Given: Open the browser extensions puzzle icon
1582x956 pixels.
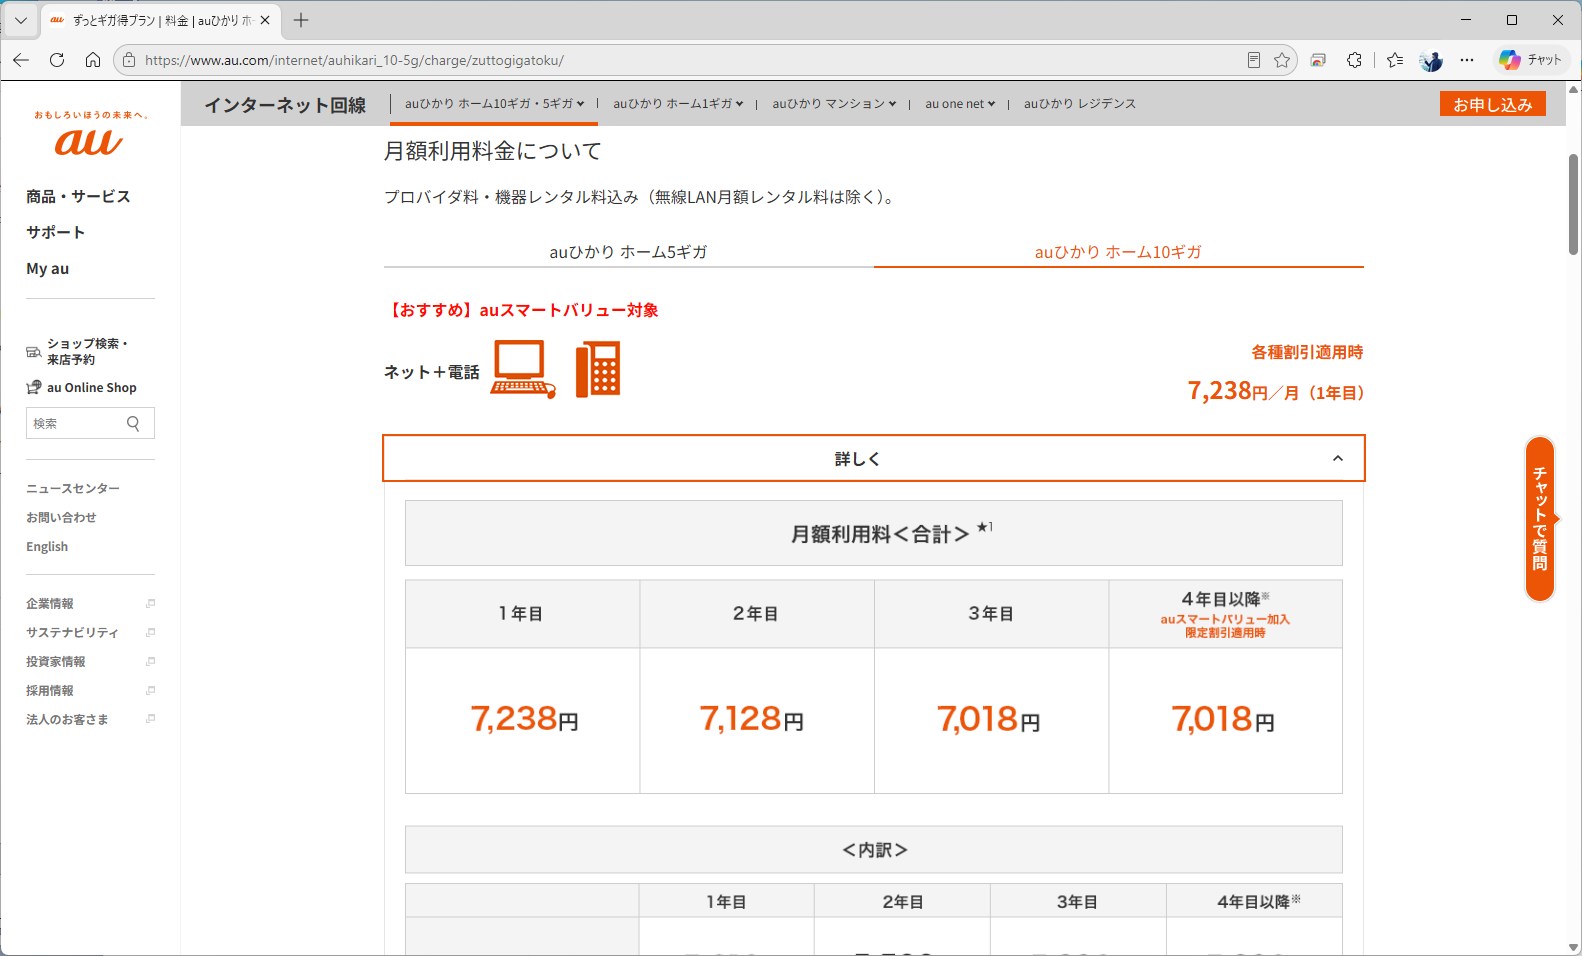Looking at the screenshot, I should click(x=1354, y=60).
